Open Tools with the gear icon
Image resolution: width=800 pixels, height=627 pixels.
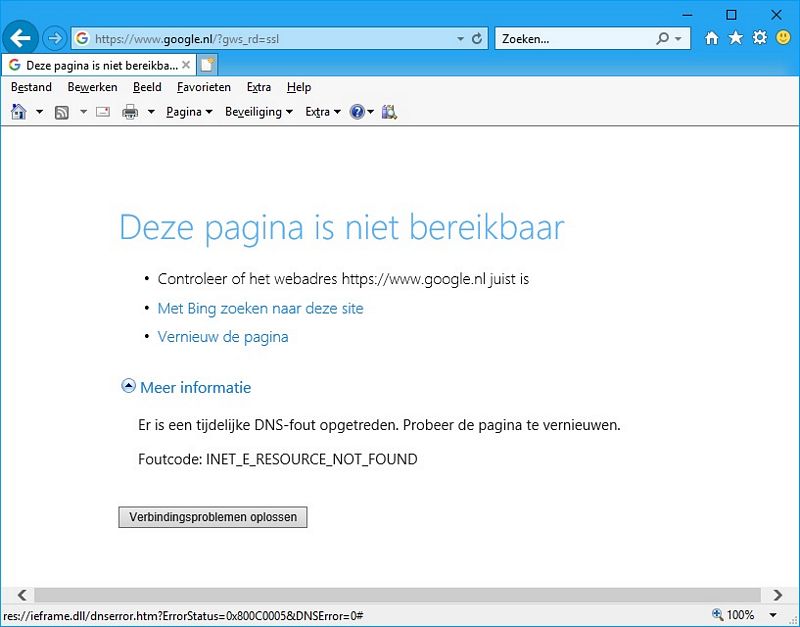point(759,38)
